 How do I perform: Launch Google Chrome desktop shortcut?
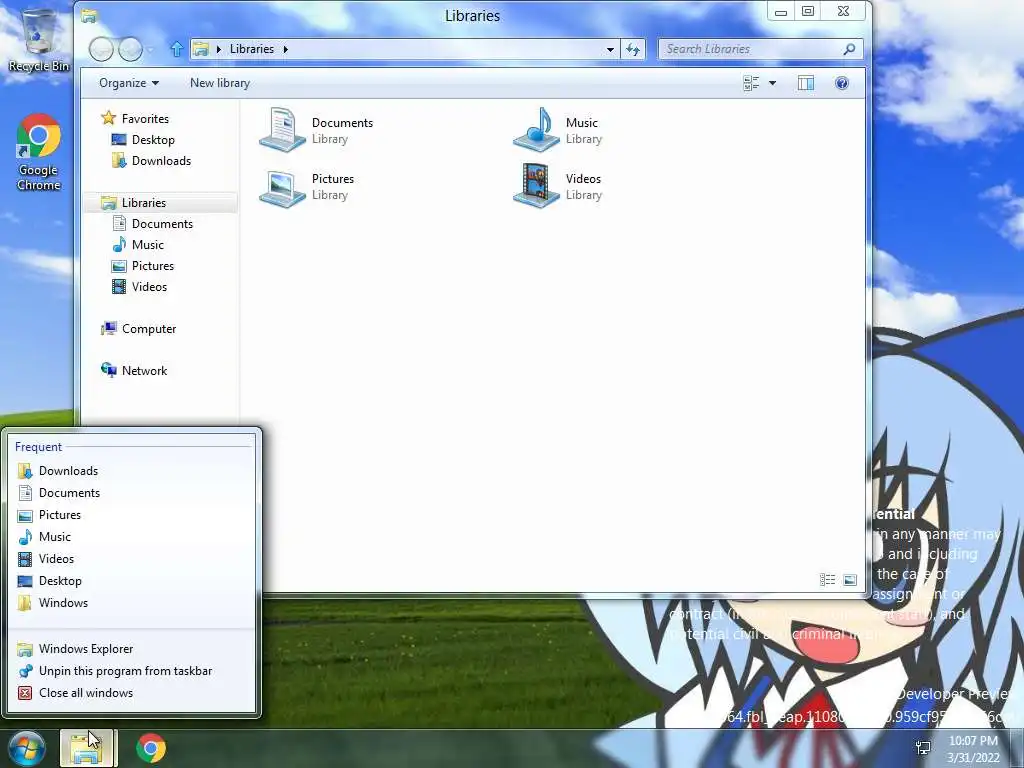pos(39,152)
